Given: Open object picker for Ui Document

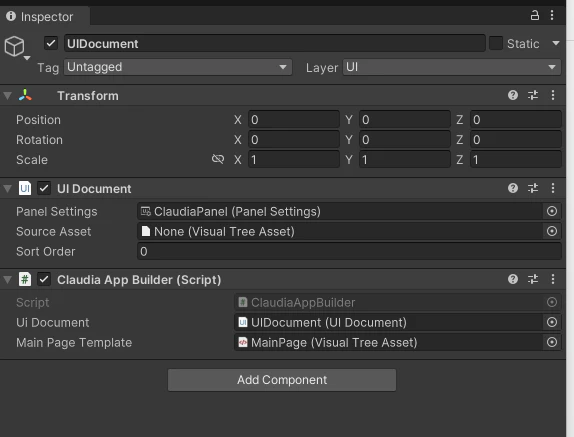Looking at the screenshot, I should pos(552,322).
